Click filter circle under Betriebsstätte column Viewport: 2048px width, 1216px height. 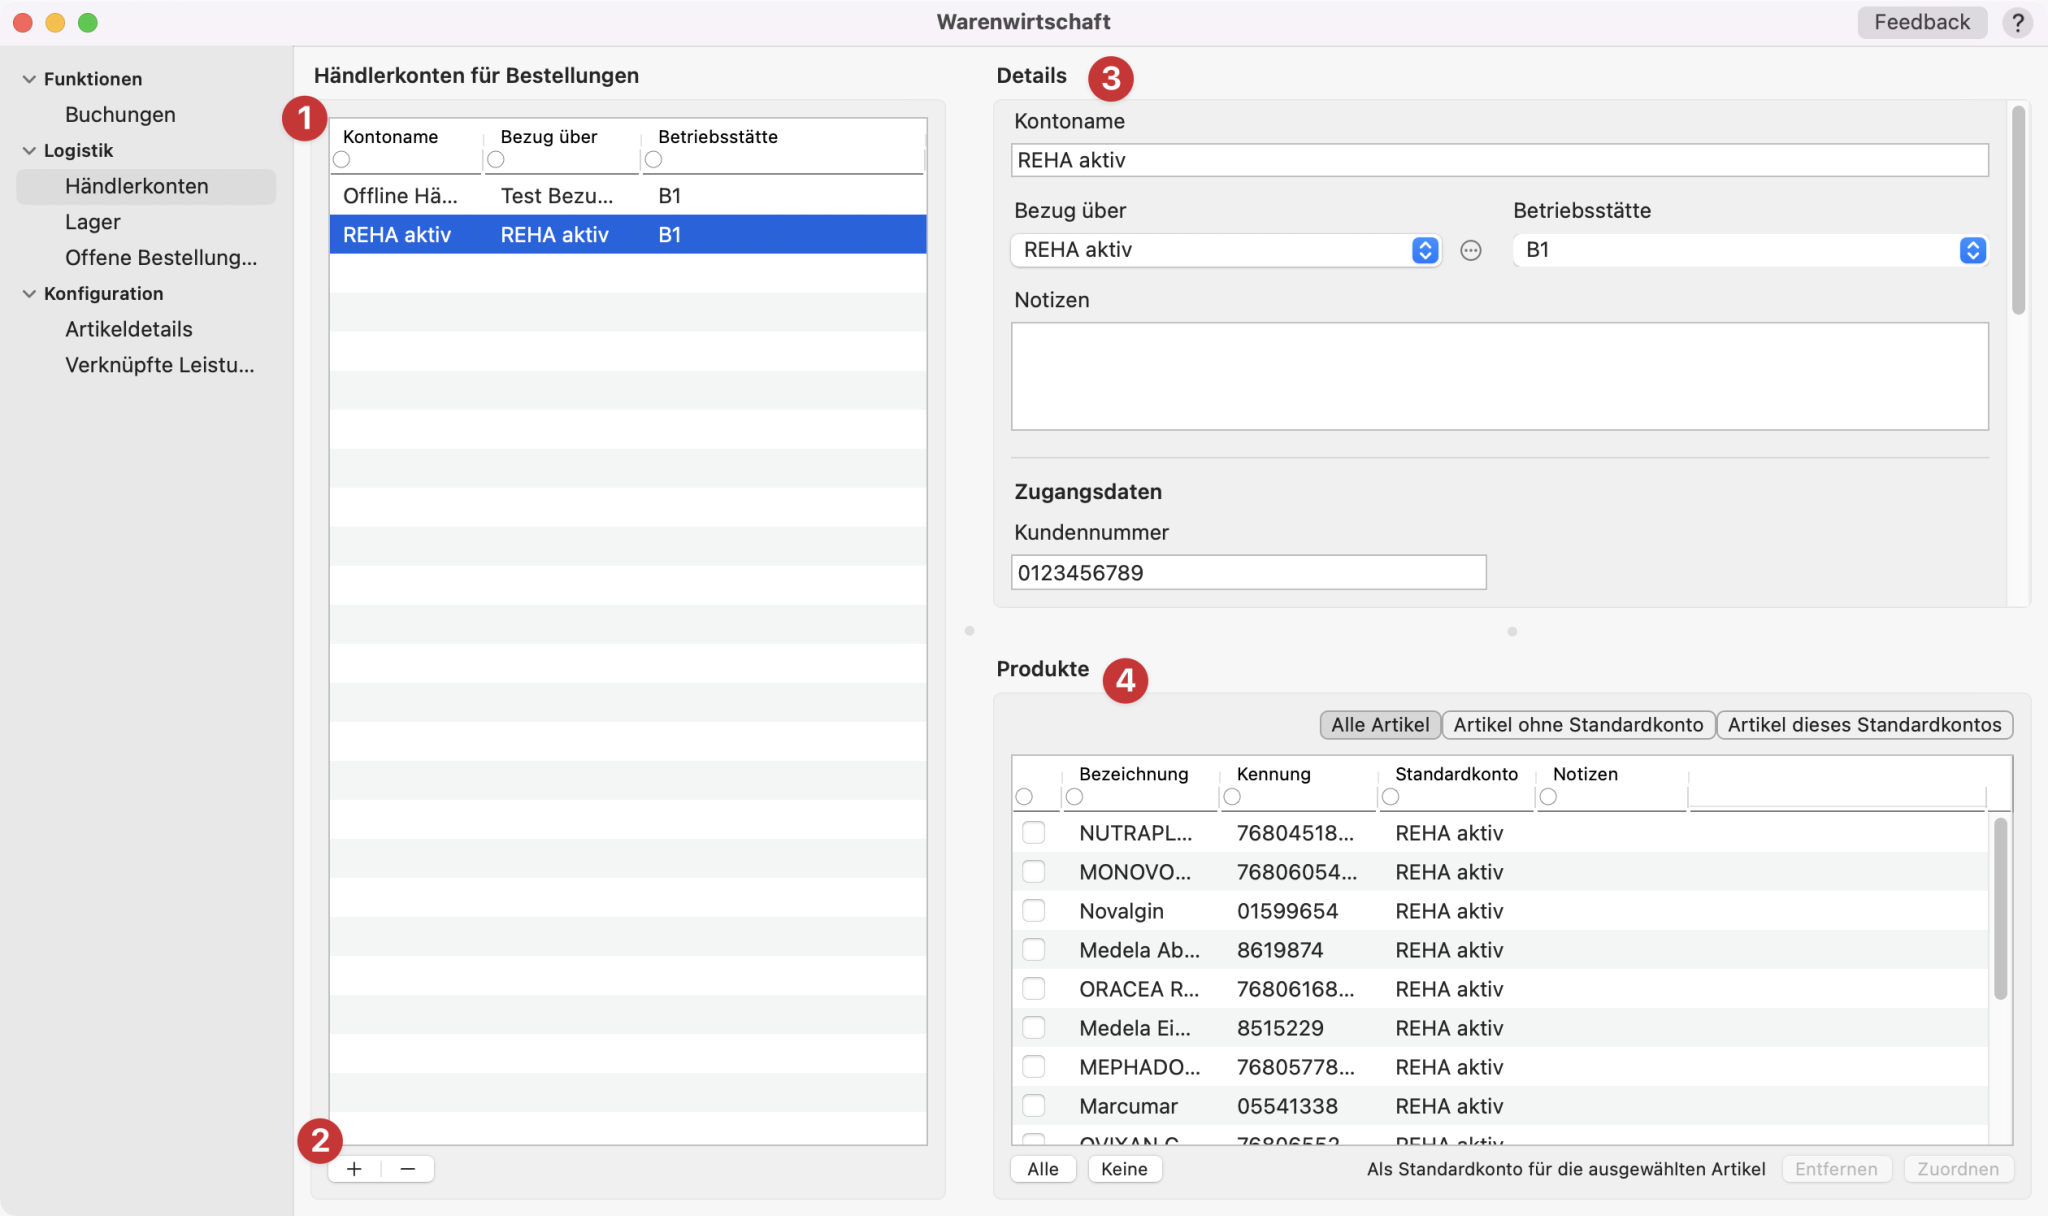[654, 160]
